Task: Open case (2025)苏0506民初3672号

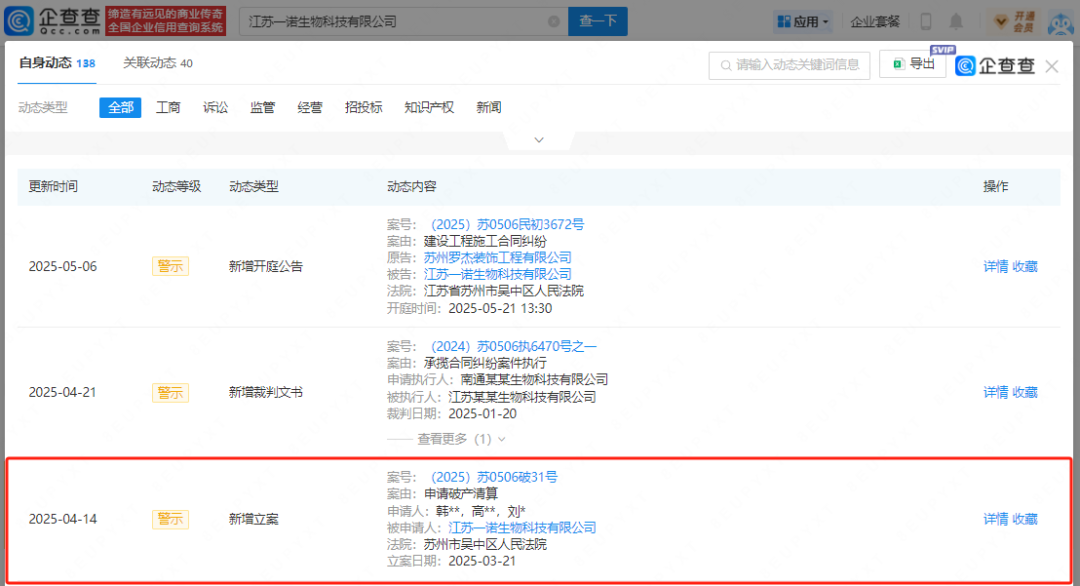Action: (x=507, y=224)
